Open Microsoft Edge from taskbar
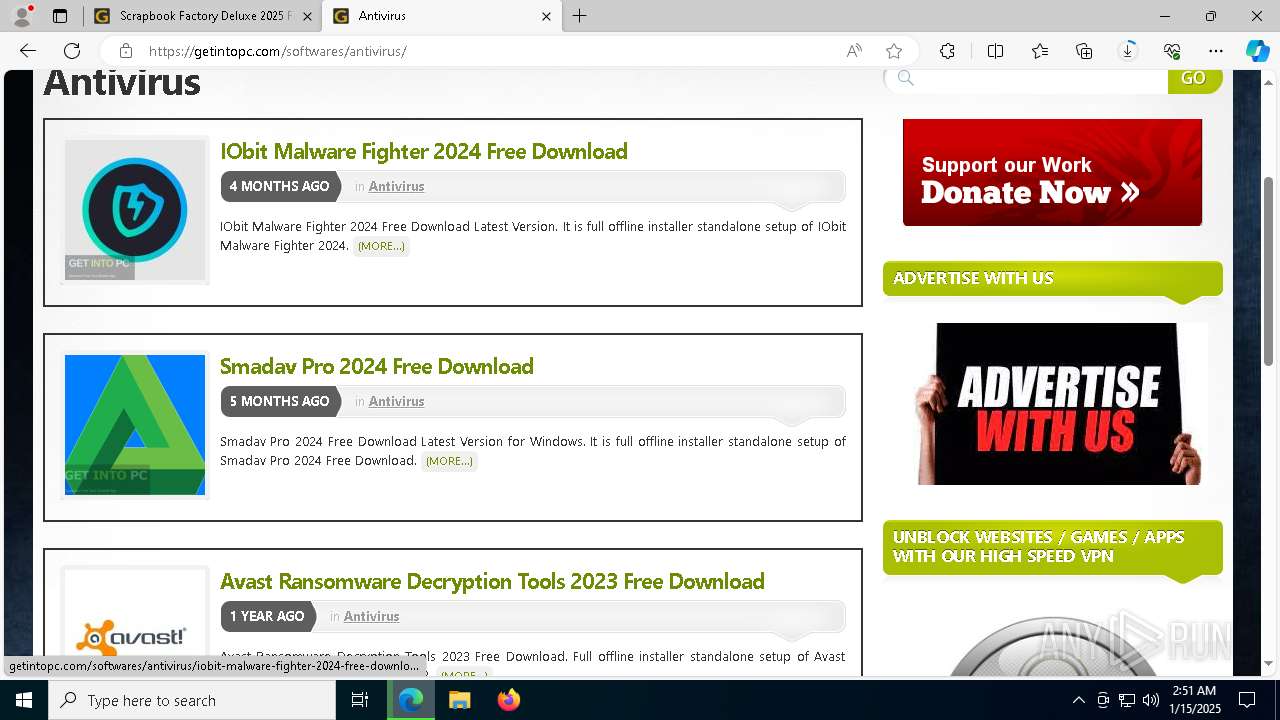Viewport: 1280px width, 720px height. pyautogui.click(x=411, y=700)
